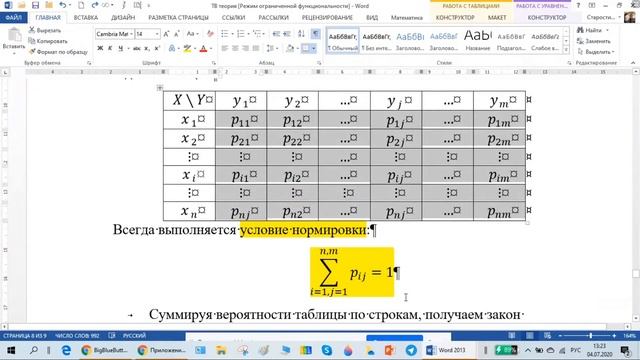Screen dimensions: 640x360
Task: Click the Cut (Вырезать) button
Action: pyautogui.click(x=45, y=30)
